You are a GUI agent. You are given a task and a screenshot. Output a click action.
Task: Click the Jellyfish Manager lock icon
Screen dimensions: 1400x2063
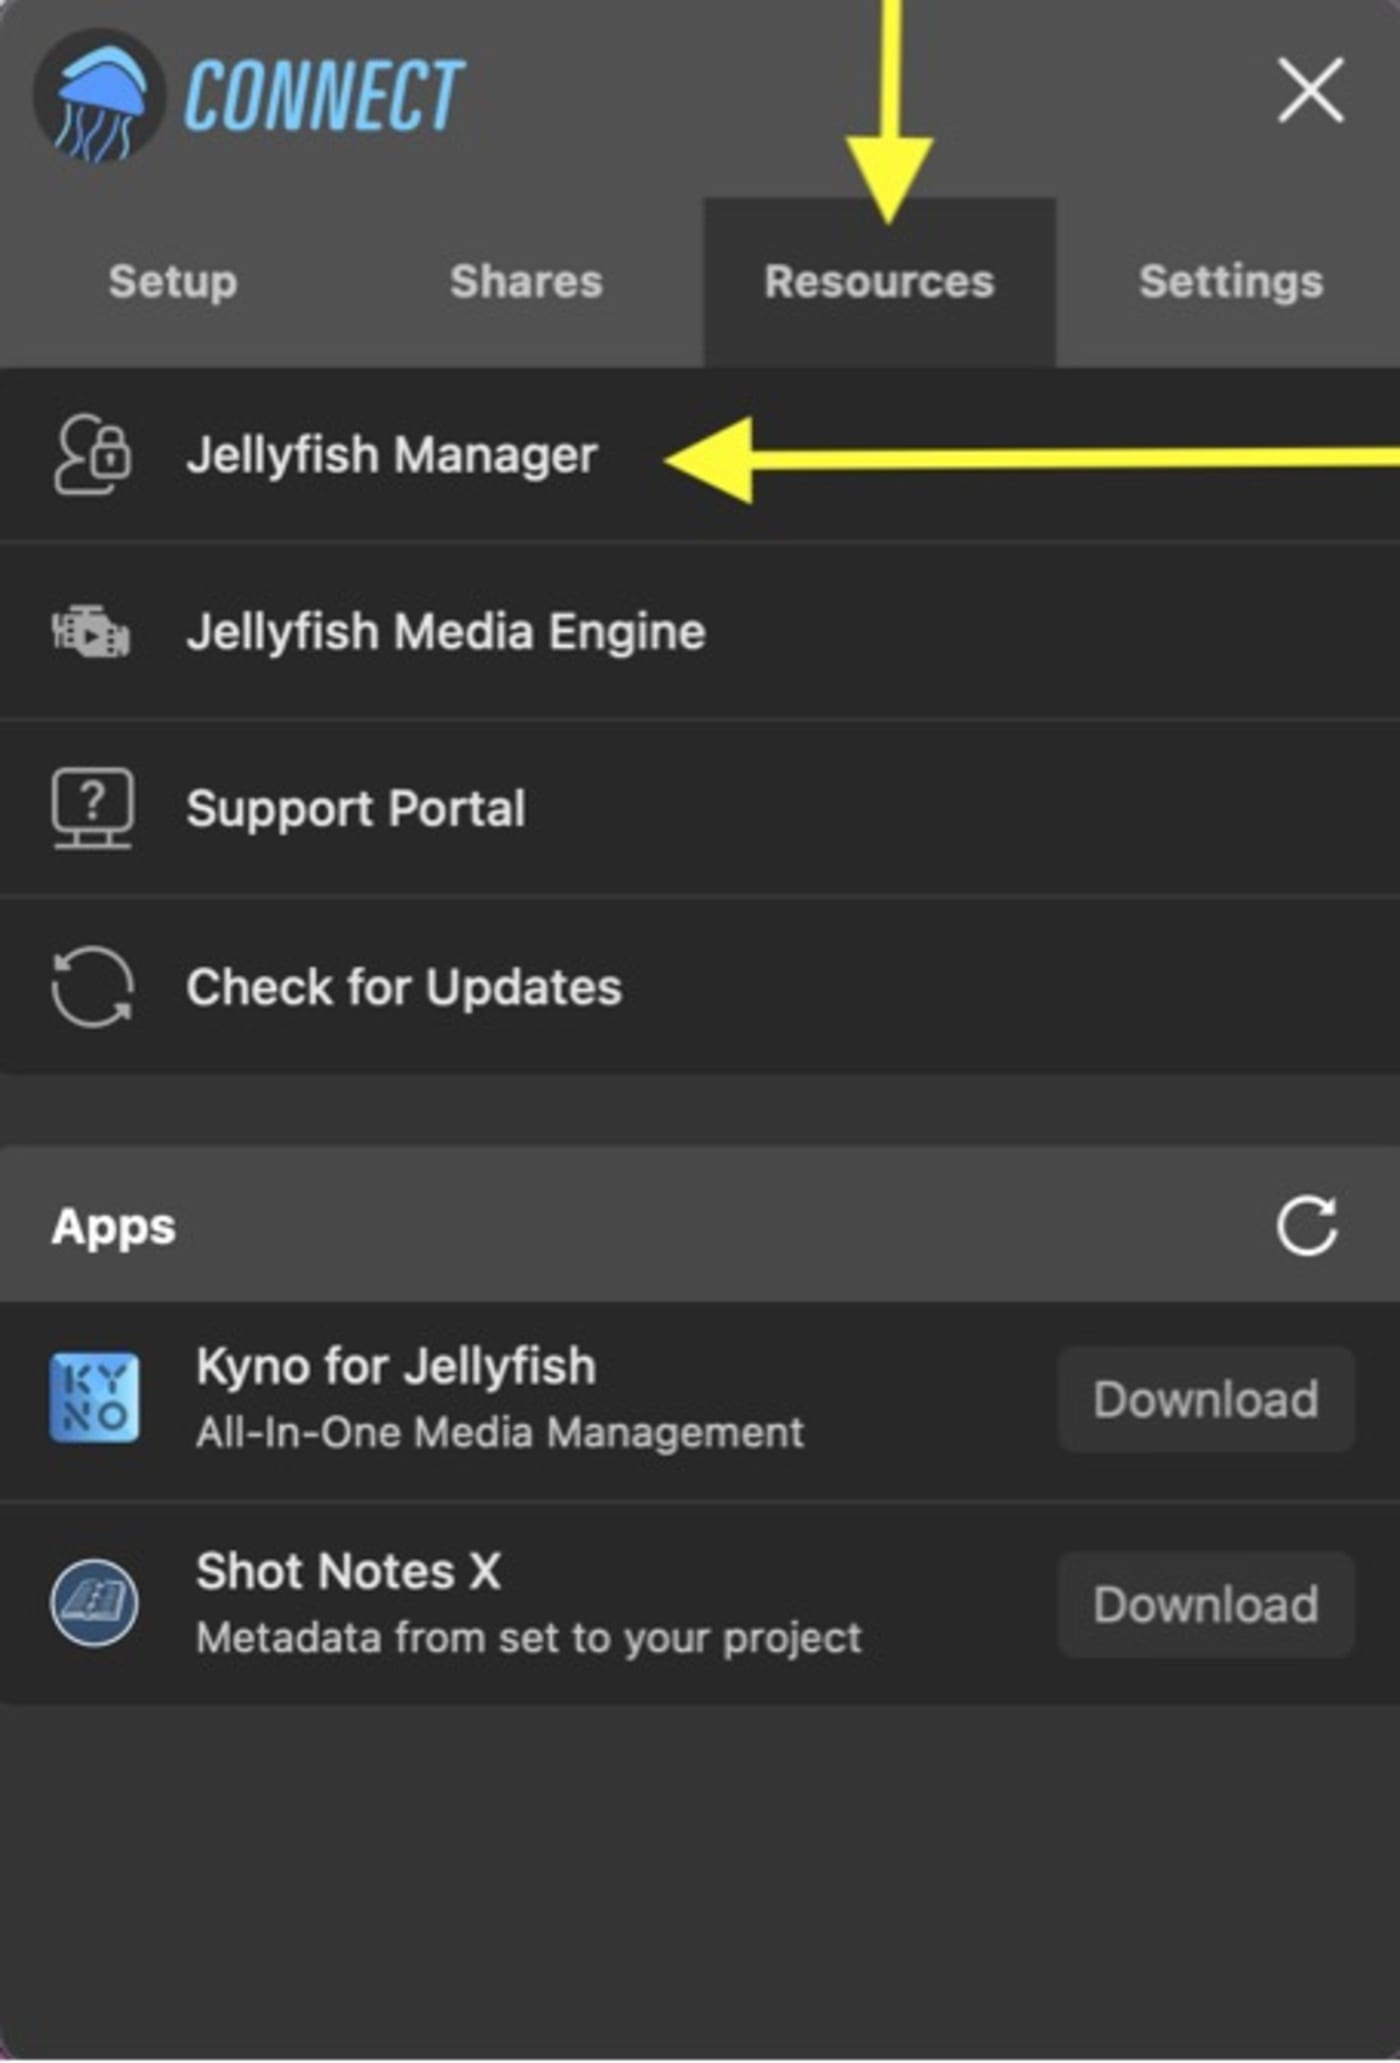coord(92,455)
